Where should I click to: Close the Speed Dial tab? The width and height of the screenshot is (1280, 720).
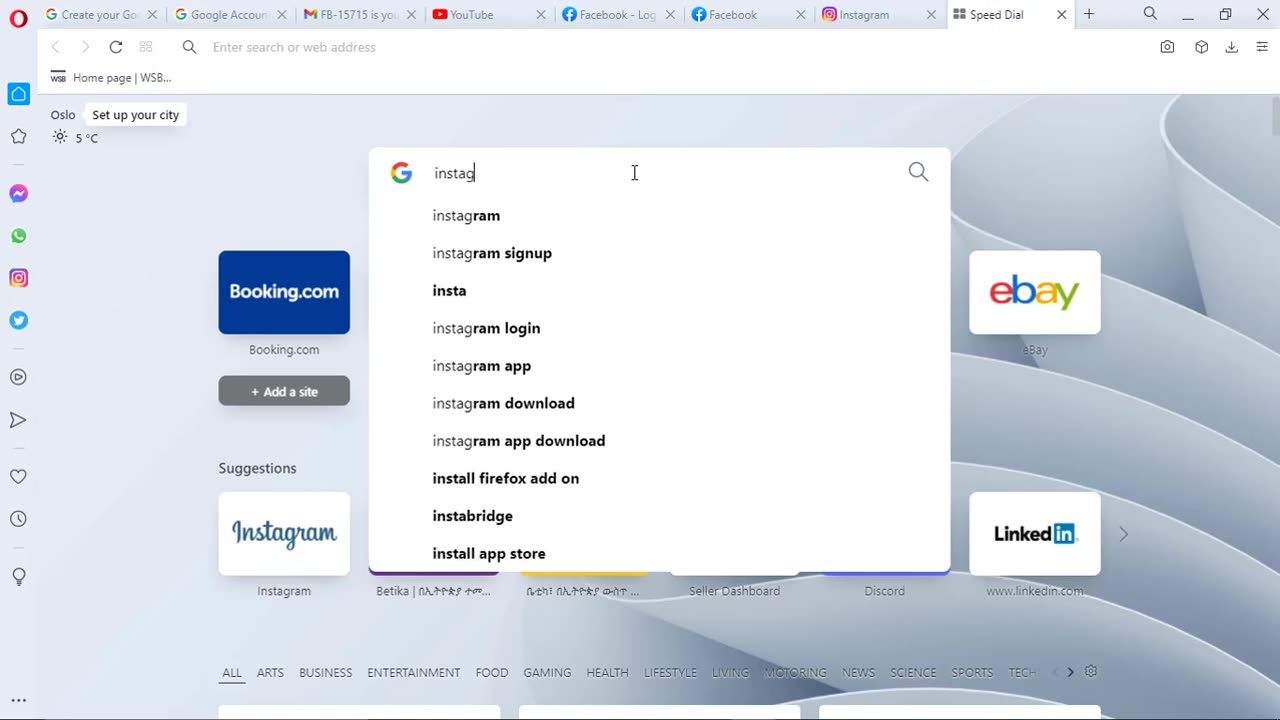click(x=1061, y=15)
